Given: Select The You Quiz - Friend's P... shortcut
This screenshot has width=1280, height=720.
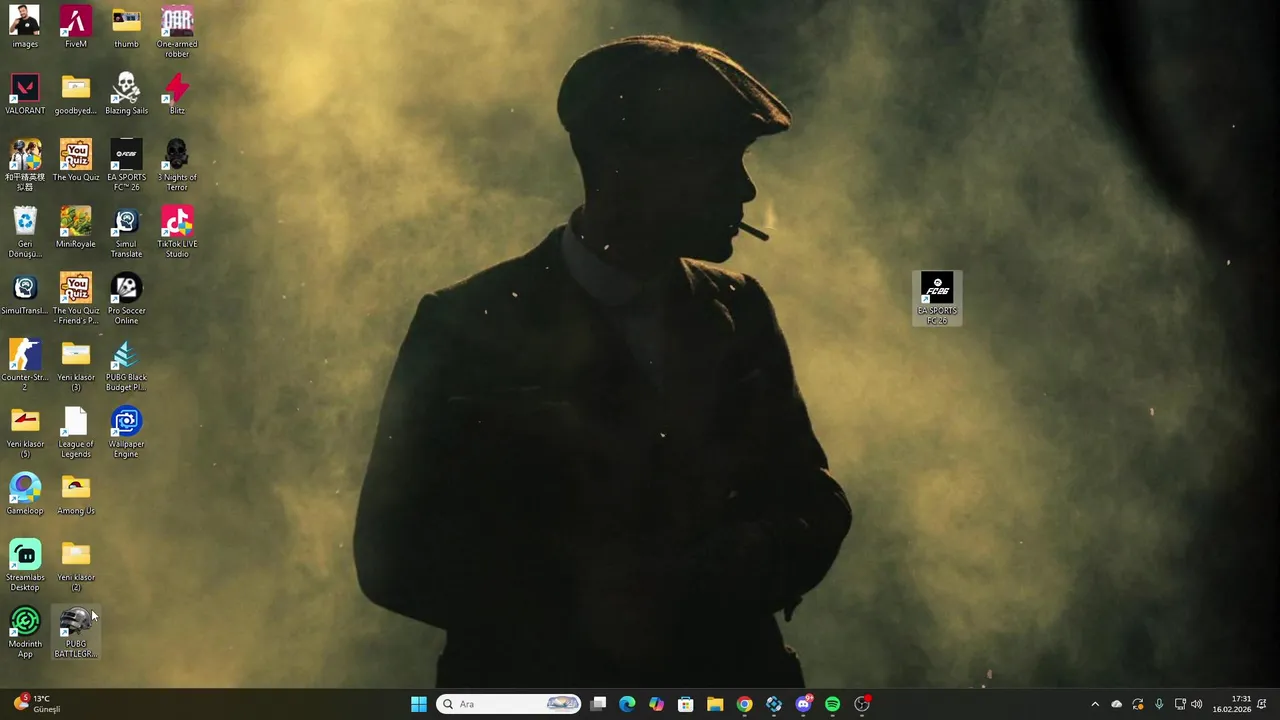Looking at the screenshot, I should tap(76, 299).
